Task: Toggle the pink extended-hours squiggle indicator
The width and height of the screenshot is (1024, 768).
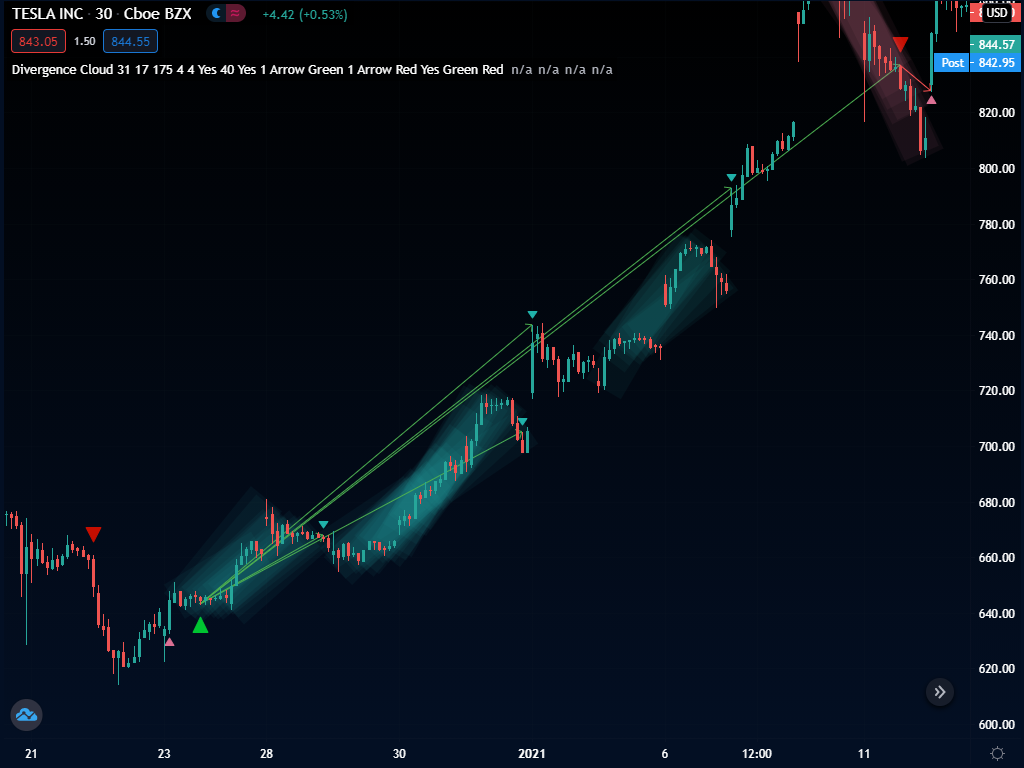Action: 232,13
